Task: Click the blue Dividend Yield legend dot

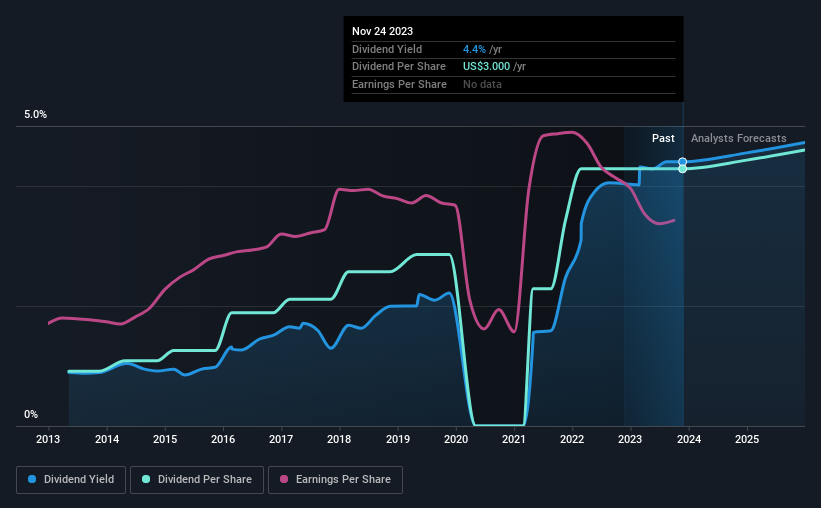Action: [32, 479]
